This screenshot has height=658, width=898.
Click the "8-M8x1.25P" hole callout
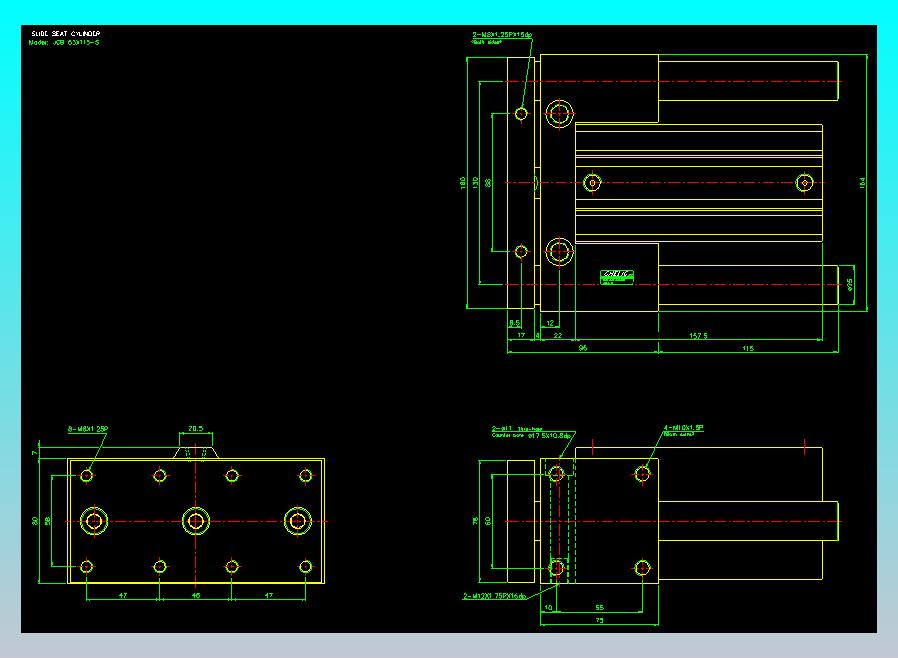click(88, 429)
